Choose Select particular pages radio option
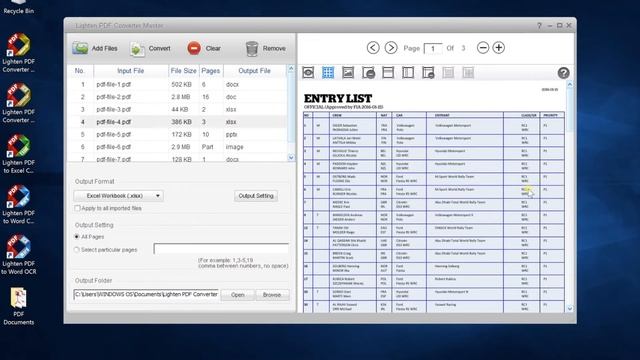 [77, 250]
